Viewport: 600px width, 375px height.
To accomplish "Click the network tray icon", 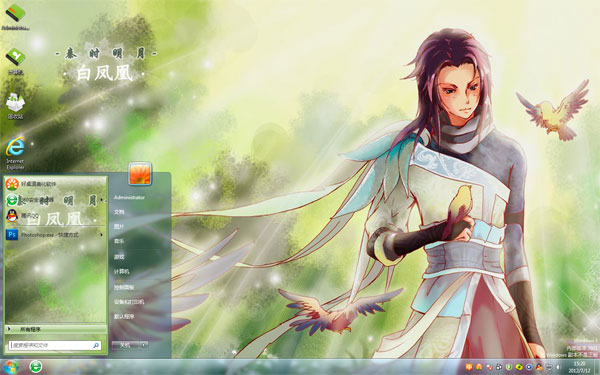I will click(x=549, y=367).
